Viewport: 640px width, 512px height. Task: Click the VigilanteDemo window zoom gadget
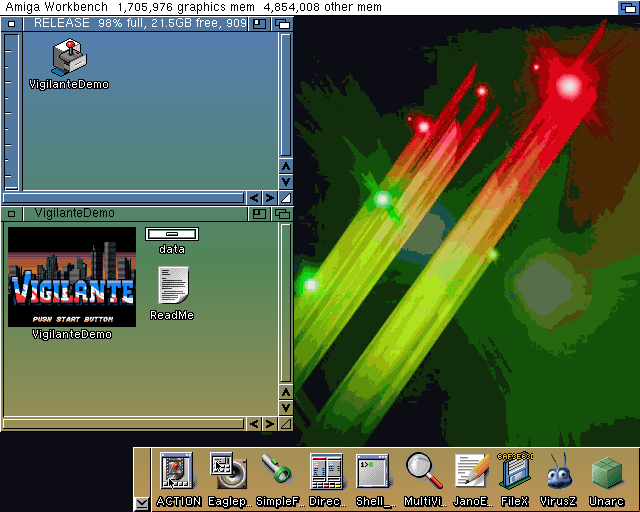259,214
